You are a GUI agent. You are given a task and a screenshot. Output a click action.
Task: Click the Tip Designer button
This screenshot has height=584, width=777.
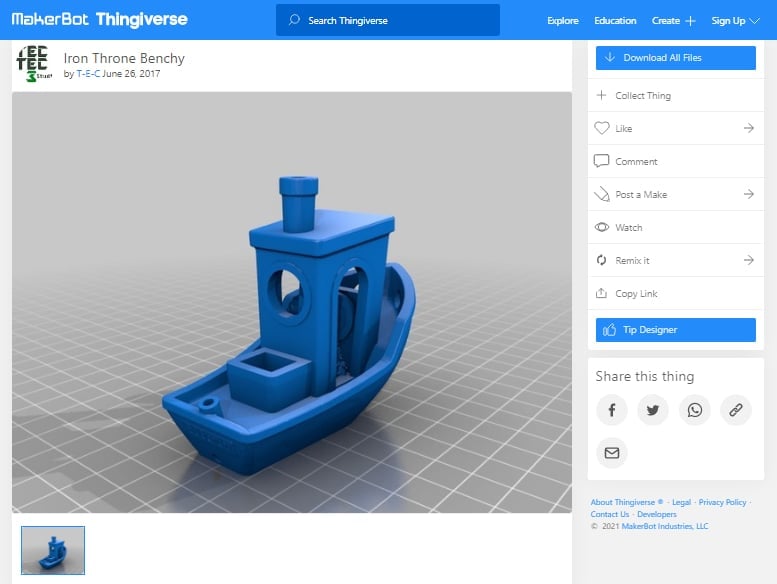675,330
